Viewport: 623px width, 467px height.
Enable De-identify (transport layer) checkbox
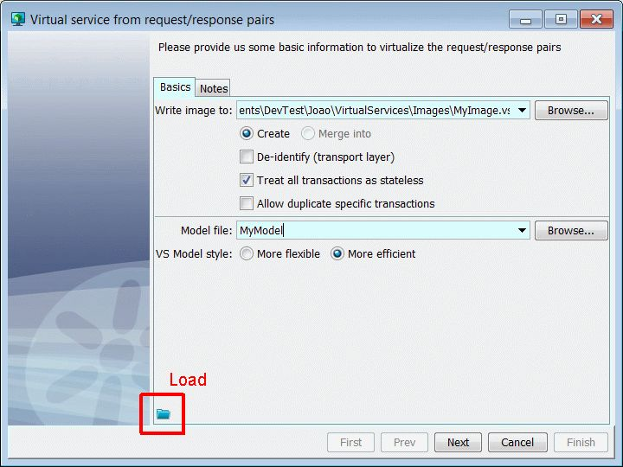246,157
